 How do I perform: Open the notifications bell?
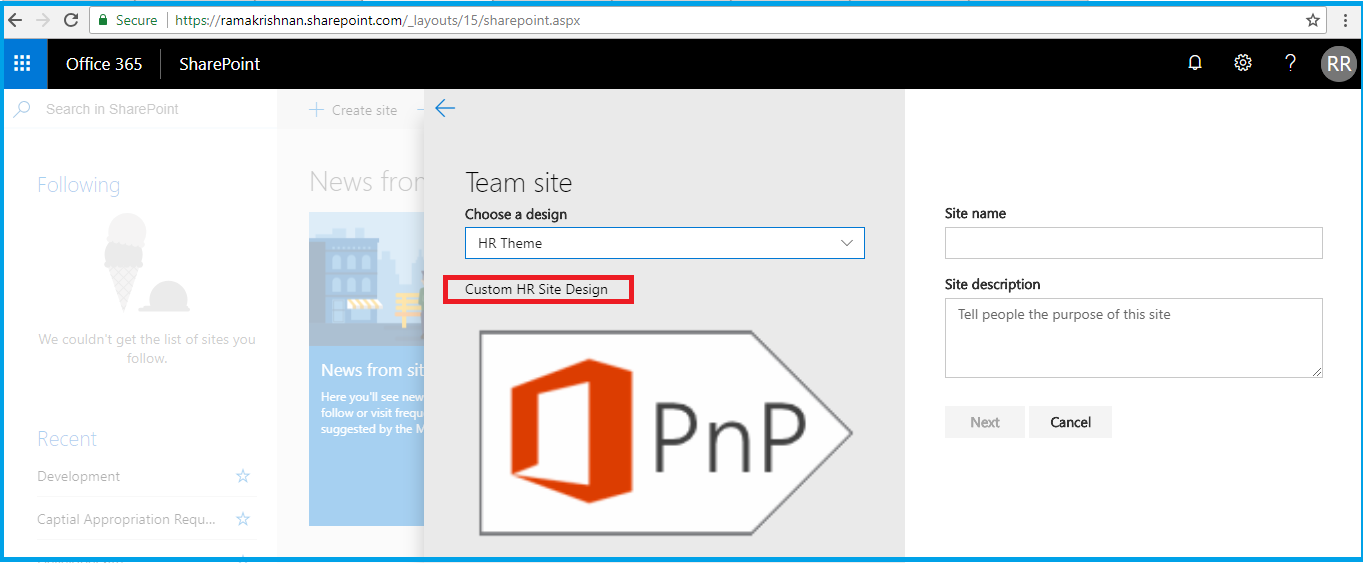[x=1195, y=63]
